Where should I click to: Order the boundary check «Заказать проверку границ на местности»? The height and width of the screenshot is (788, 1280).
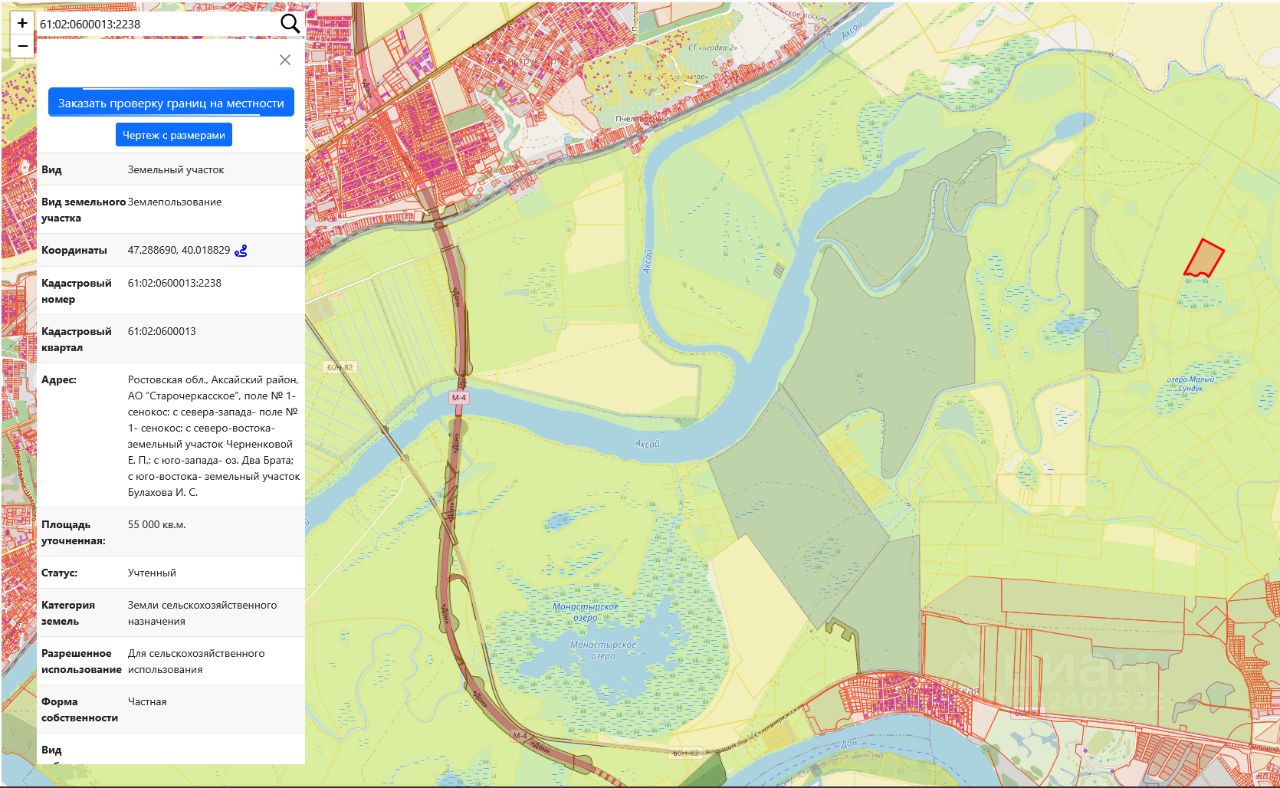[171, 103]
